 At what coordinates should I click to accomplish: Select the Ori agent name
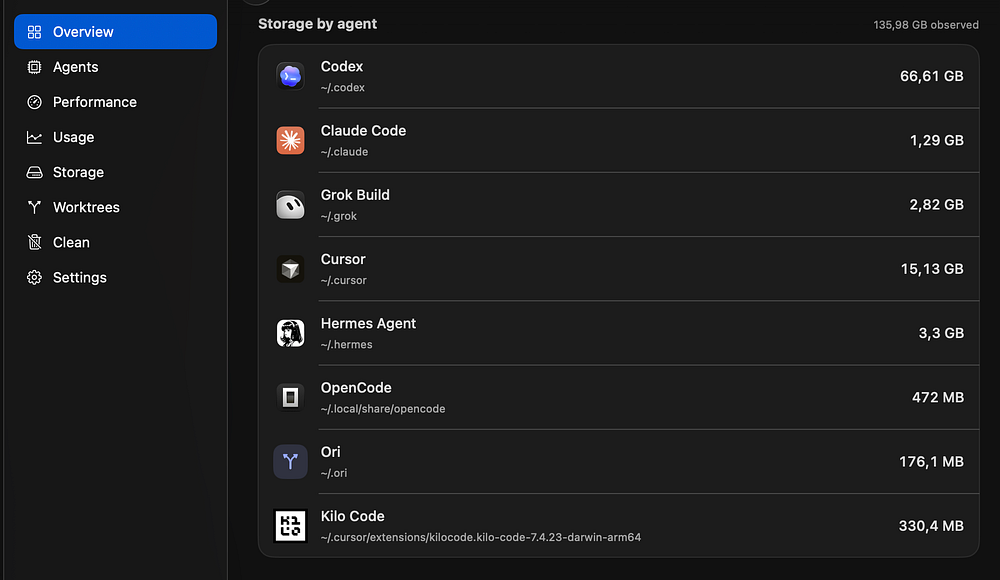tap(330, 452)
